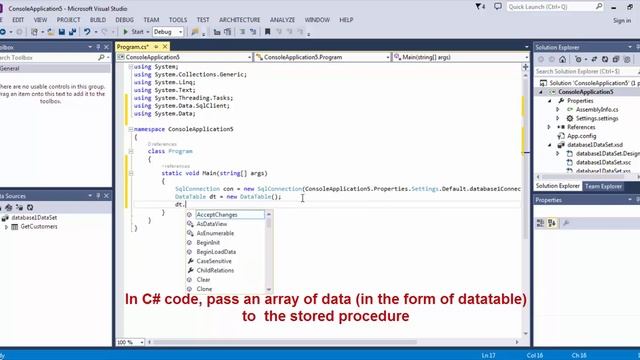Switch to Team Explorer tab
This screenshot has width=640, height=360.
pos(603,186)
